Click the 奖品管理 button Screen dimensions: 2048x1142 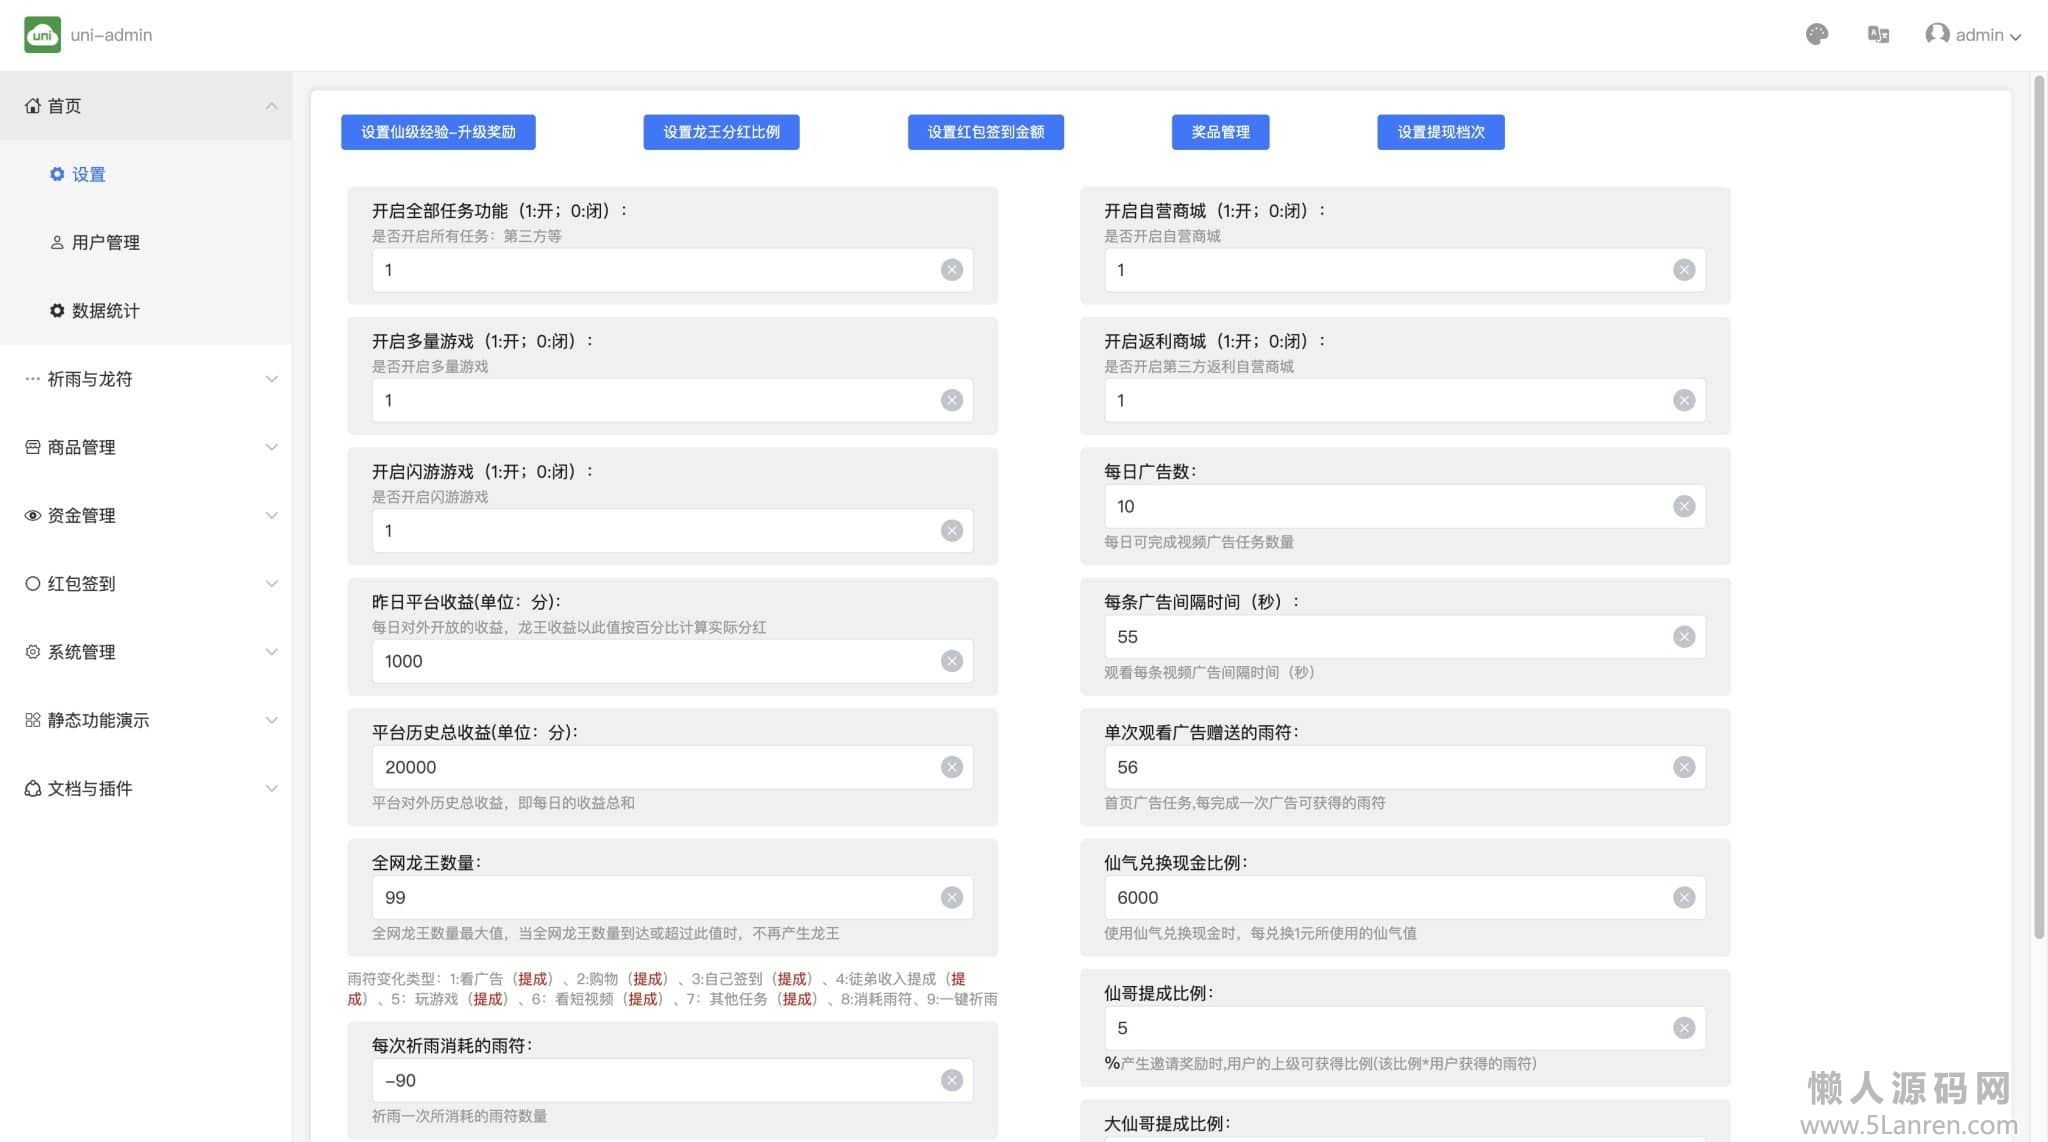(1220, 132)
